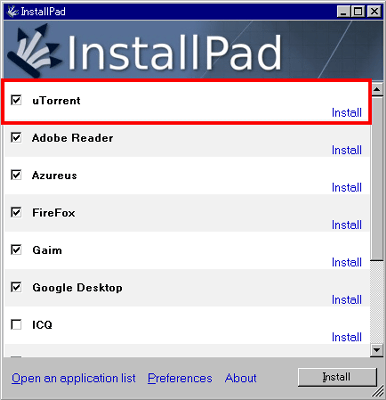This screenshot has height=400, width=386.
Task: Uncheck the Adobe Reader checkbox
Action: 16,137
